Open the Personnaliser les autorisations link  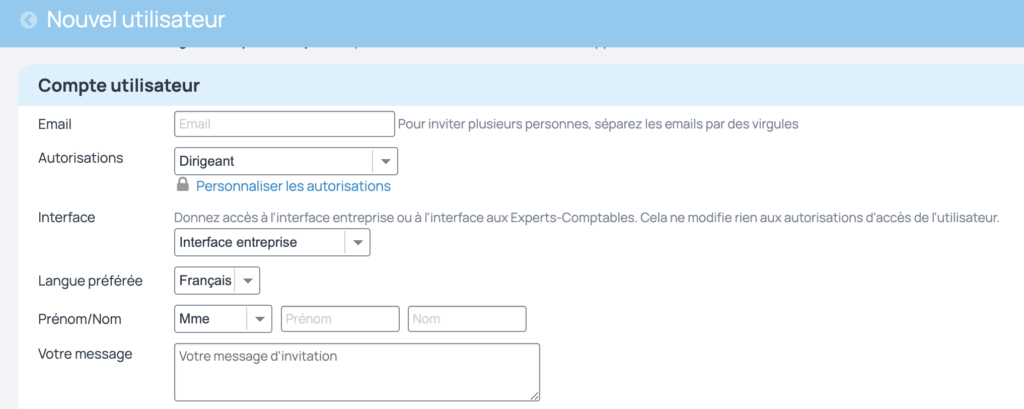[293, 186]
